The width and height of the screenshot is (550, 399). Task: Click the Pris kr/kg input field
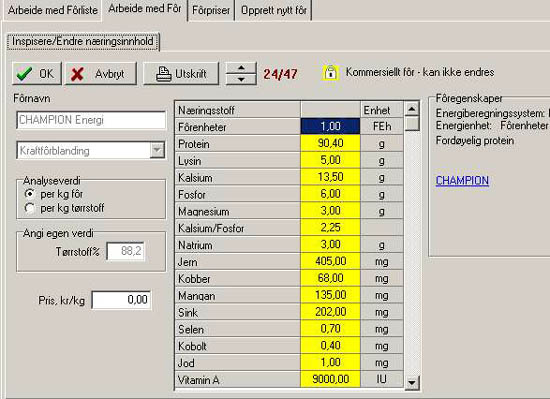pyautogui.click(x=121, y=300)
